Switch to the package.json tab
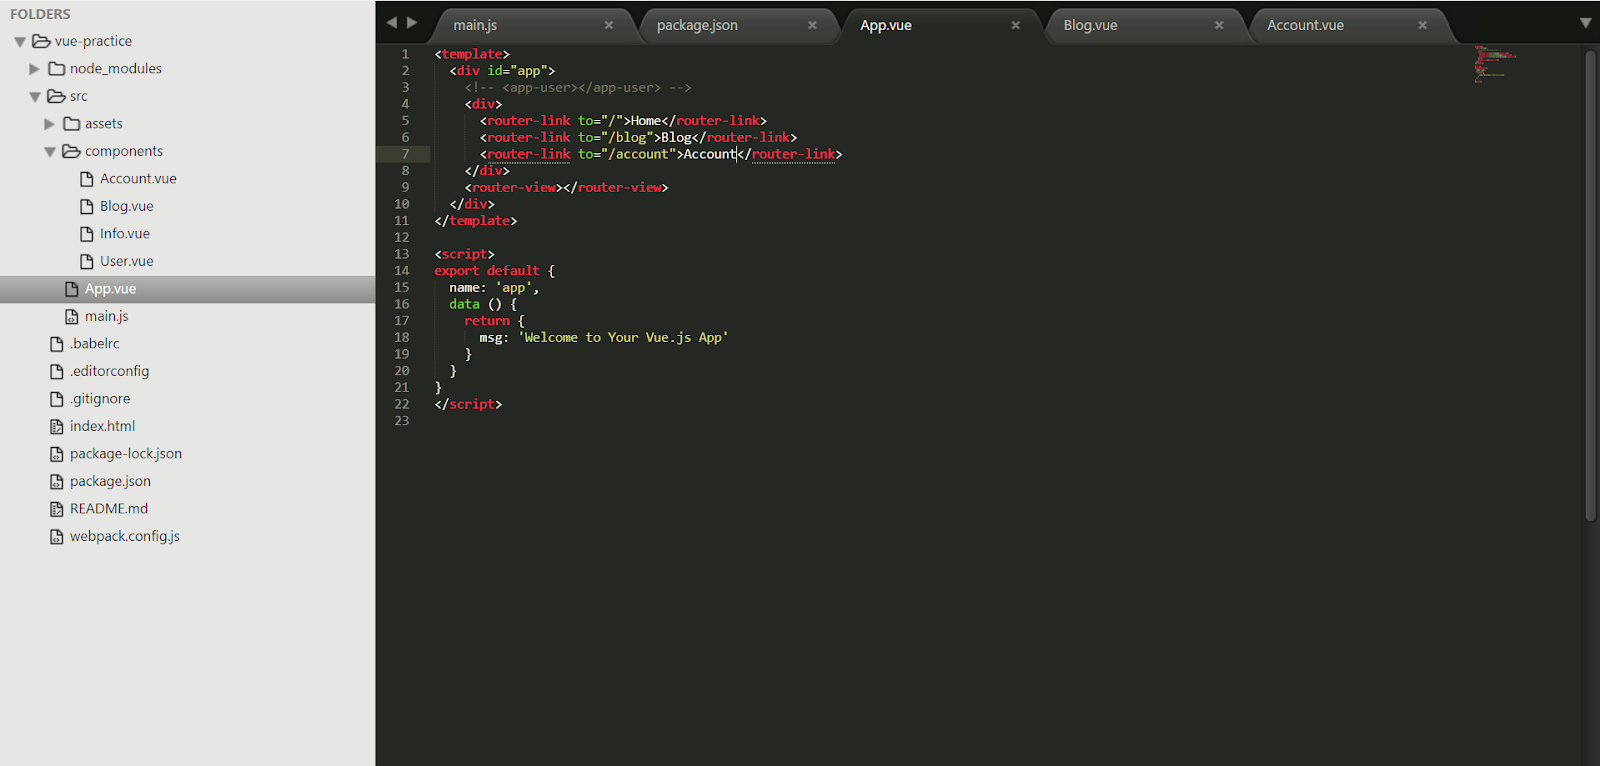This screenshot has height=766, width=1600. tap(738, 25)
